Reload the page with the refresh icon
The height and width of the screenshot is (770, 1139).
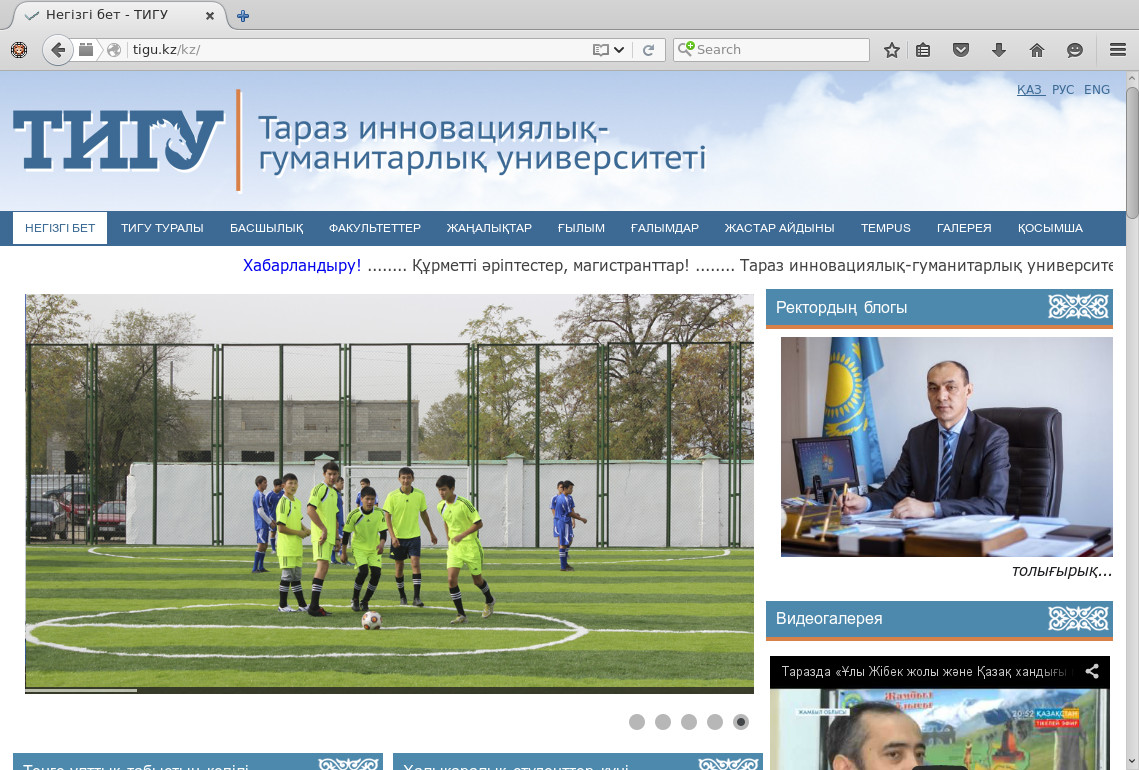pyautogui.click(x=649, y=49)
